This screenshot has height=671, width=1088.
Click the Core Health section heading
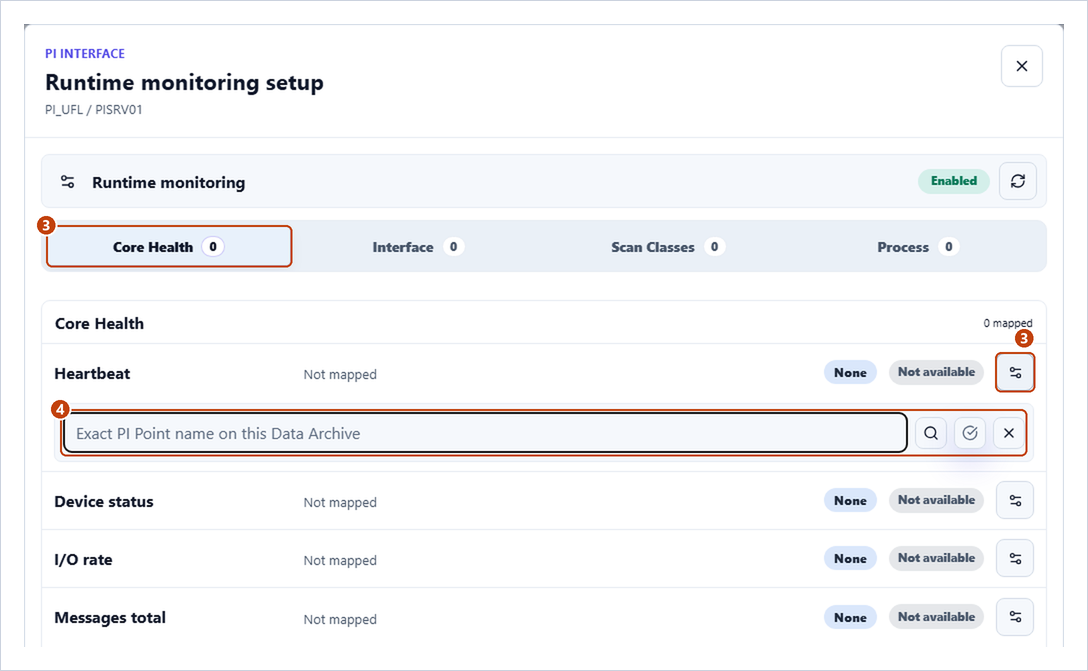pos(99,323)
